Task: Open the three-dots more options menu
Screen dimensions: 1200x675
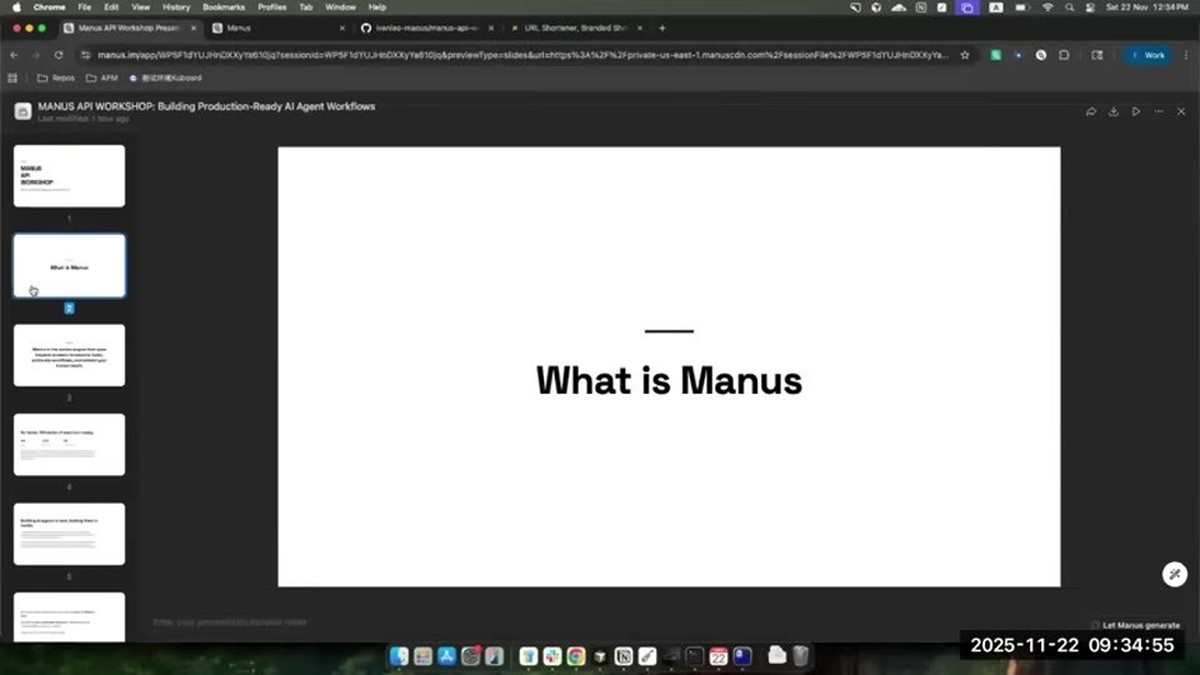Action: (1158, 111)
